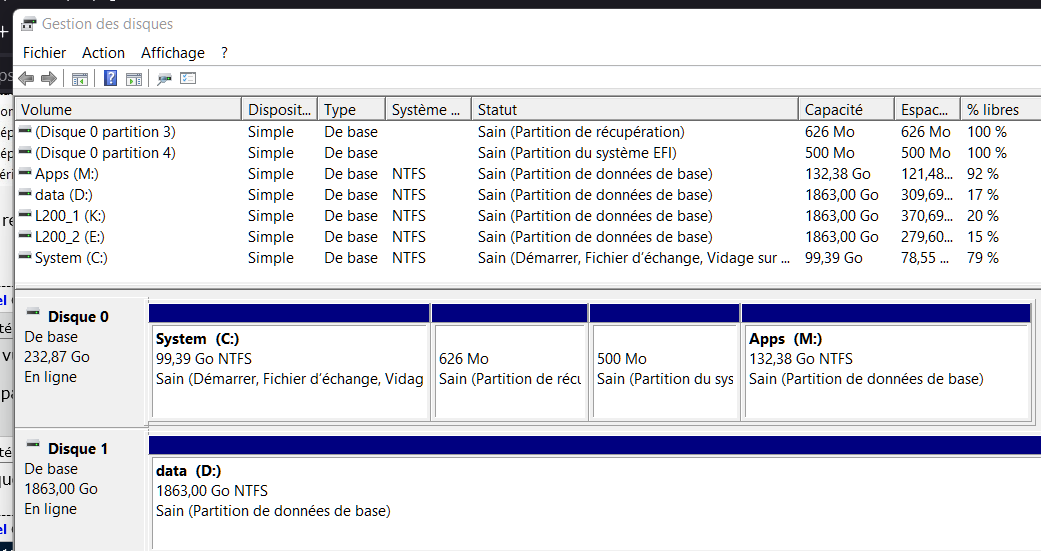This screenshot has height=551, width=1041.
Task: Toggle the action pane toolbar icon
Action: click(133, 78)
